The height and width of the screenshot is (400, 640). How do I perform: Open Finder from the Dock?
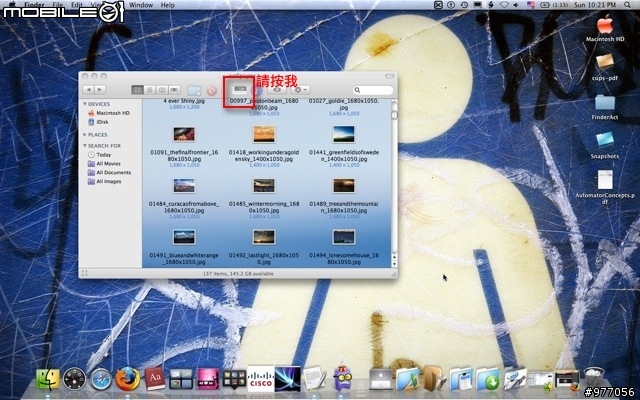pyautogui.click(x=48, y=379)
